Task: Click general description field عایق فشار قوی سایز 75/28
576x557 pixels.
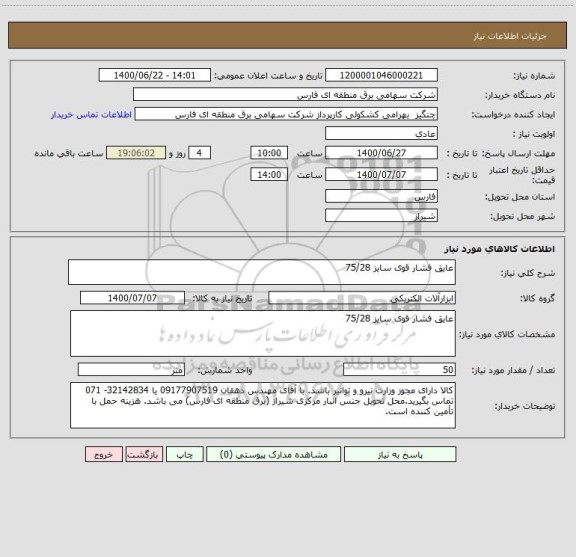Action: [x=262, y=272]
